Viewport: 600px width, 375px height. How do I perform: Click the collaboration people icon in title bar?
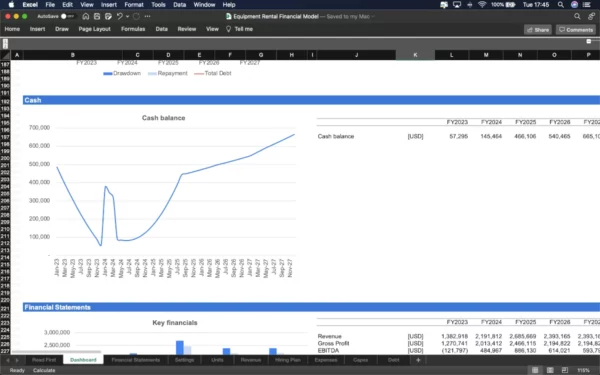click(x=592, y=16)
